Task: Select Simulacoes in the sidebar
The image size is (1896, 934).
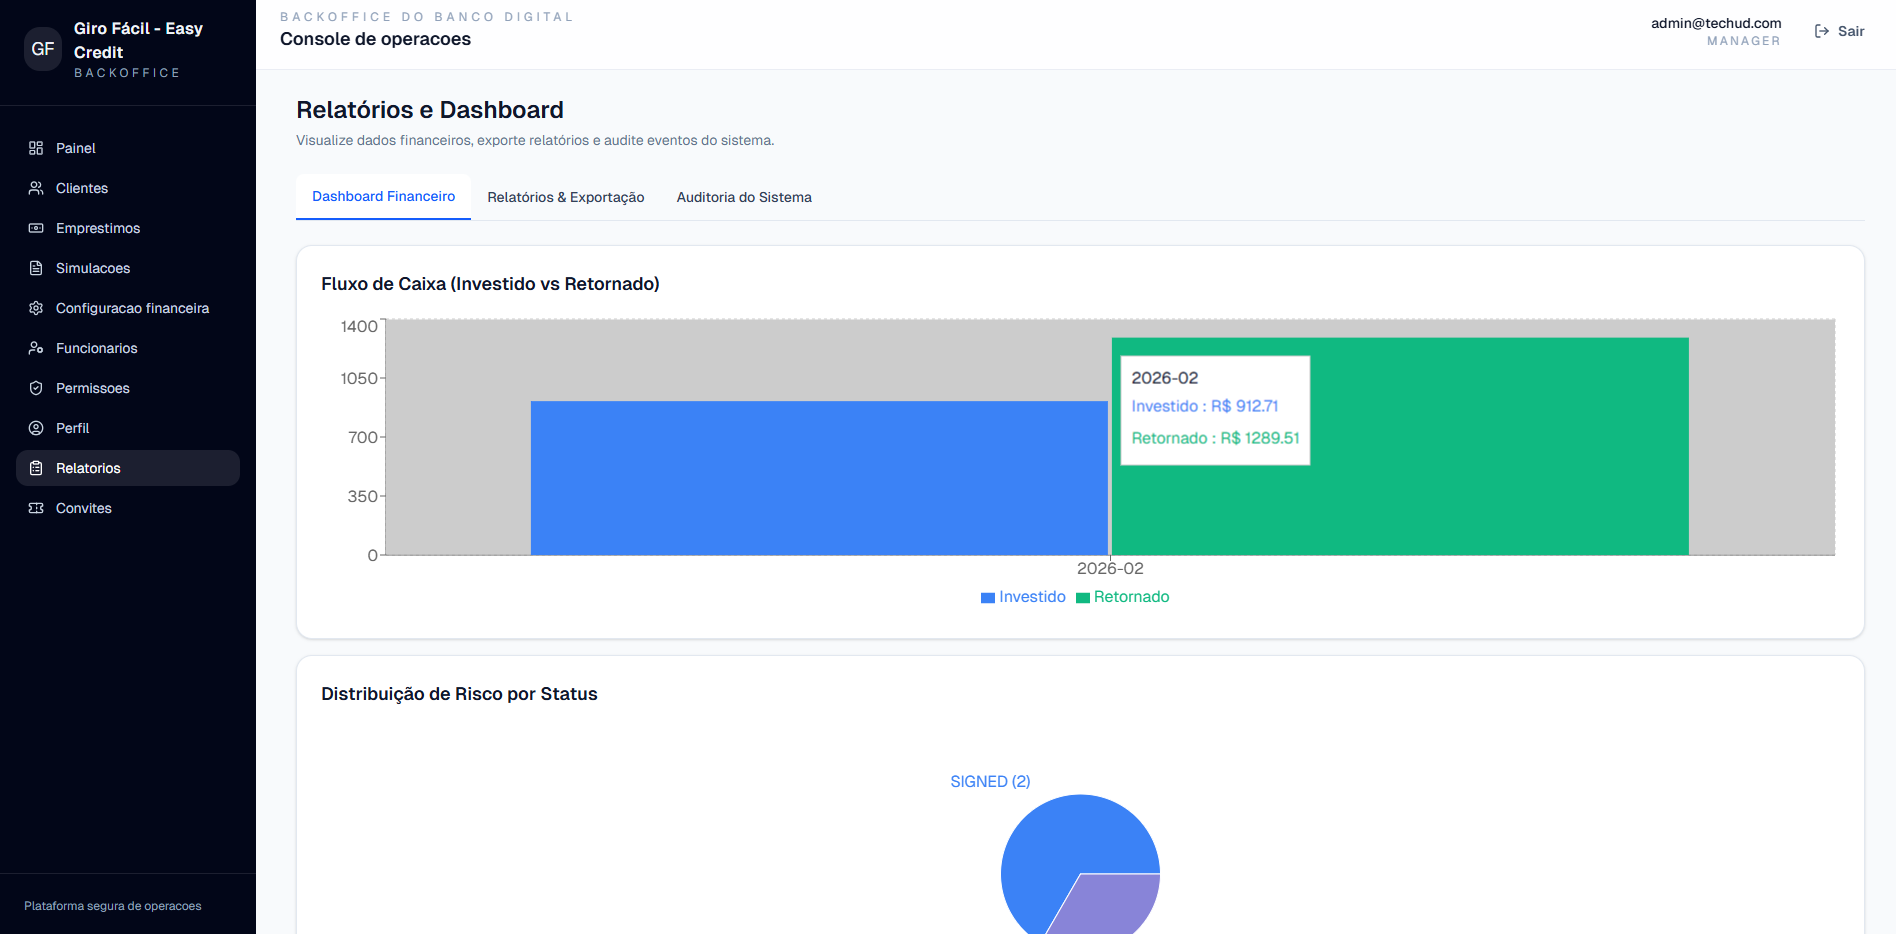Action: 128,268
